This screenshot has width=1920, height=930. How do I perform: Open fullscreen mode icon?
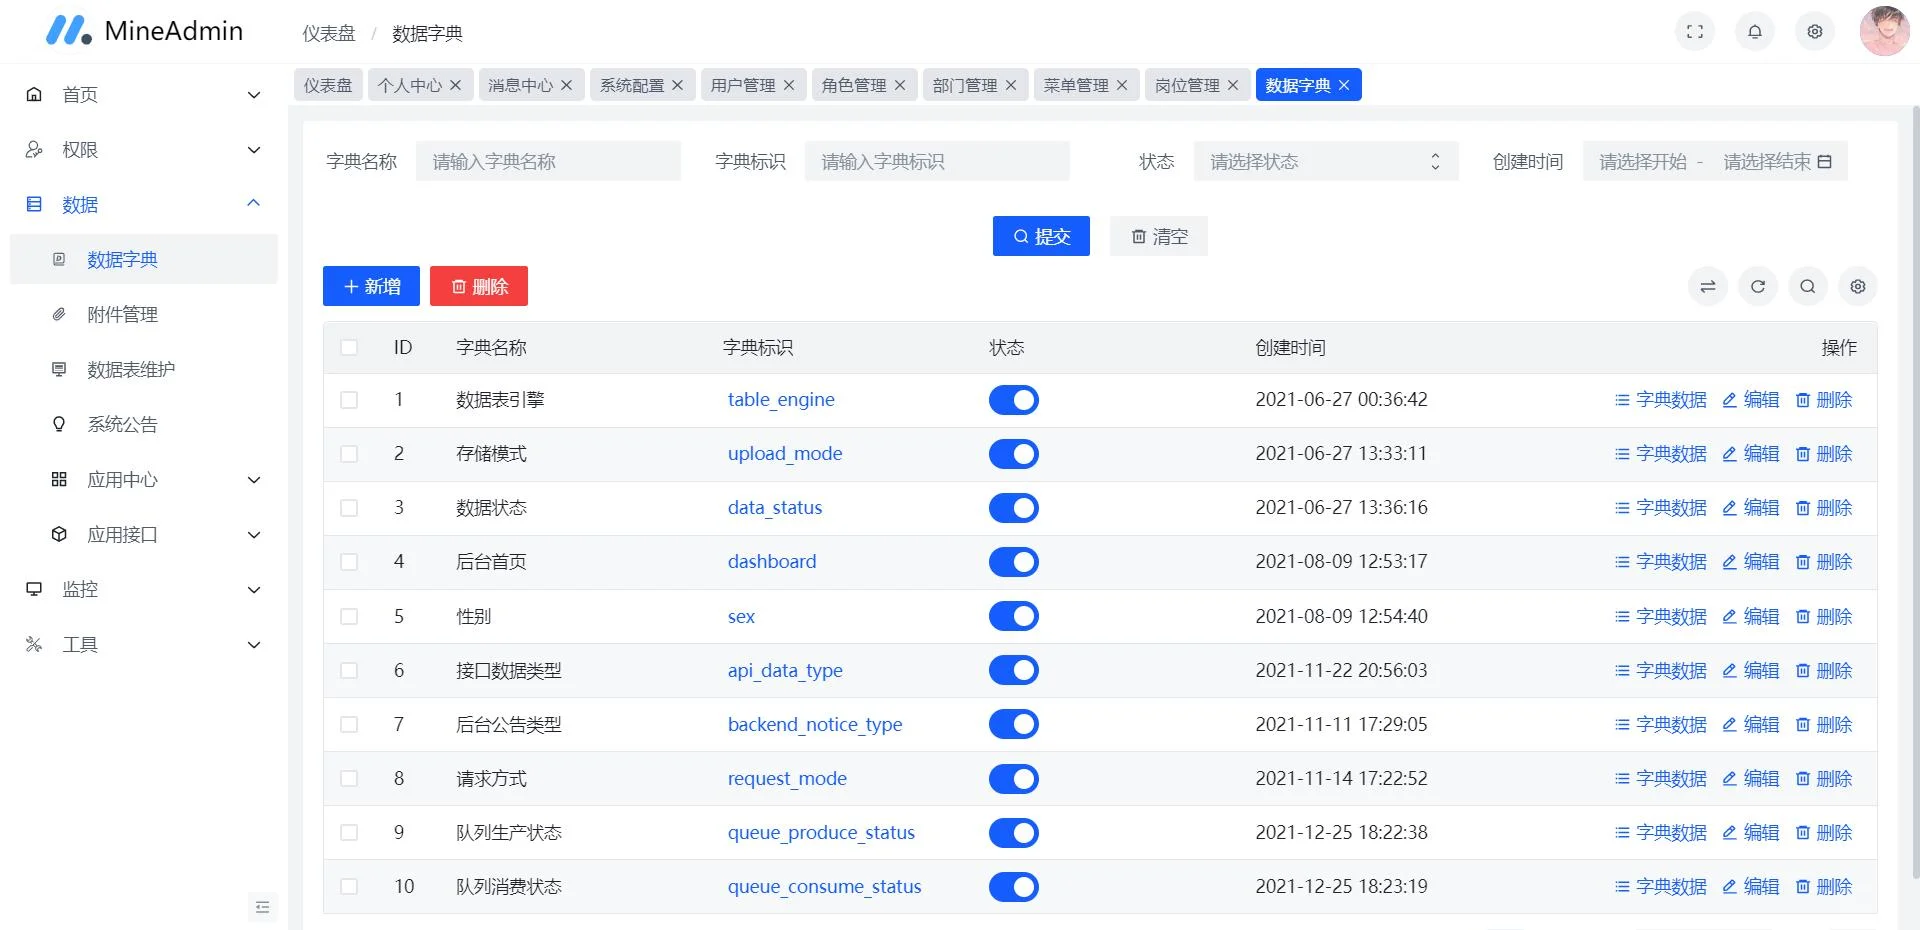pyautogui.click(x=1694, y=31)
